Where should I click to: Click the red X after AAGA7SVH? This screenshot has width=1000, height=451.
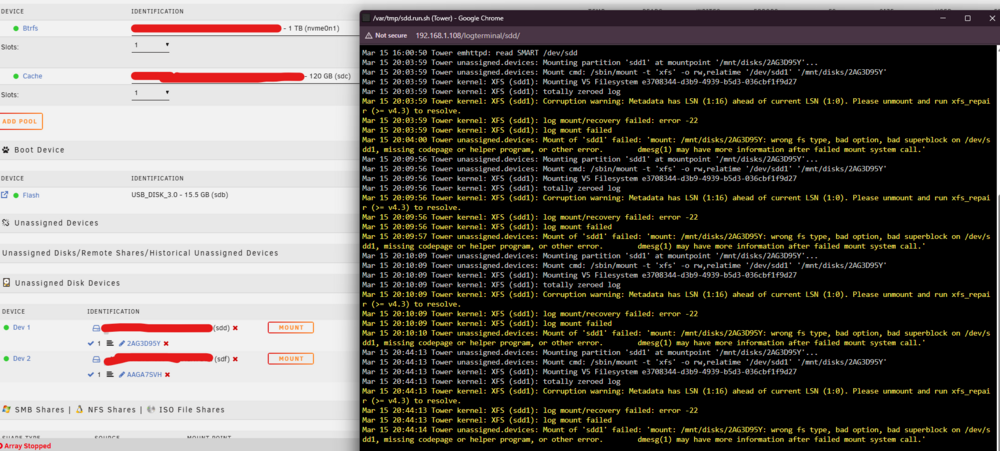(168, 374)
